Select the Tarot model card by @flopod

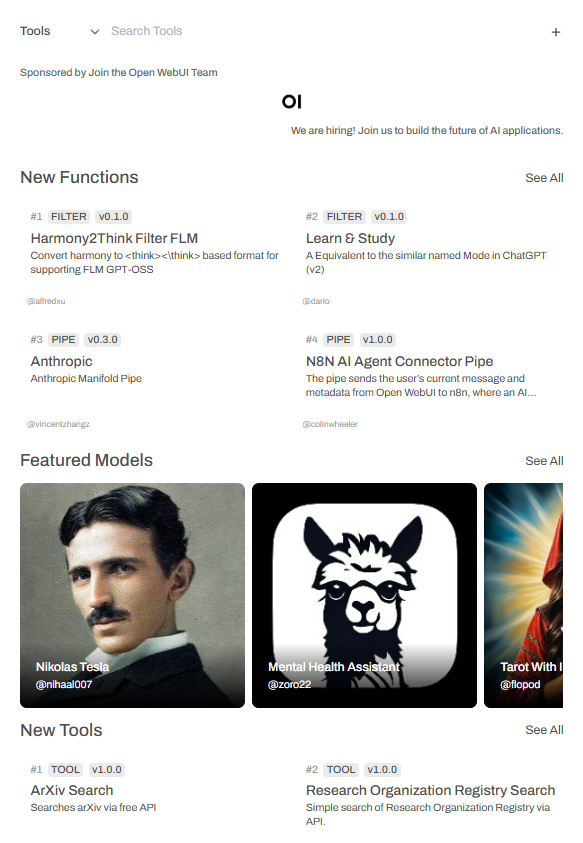[523, 595]
